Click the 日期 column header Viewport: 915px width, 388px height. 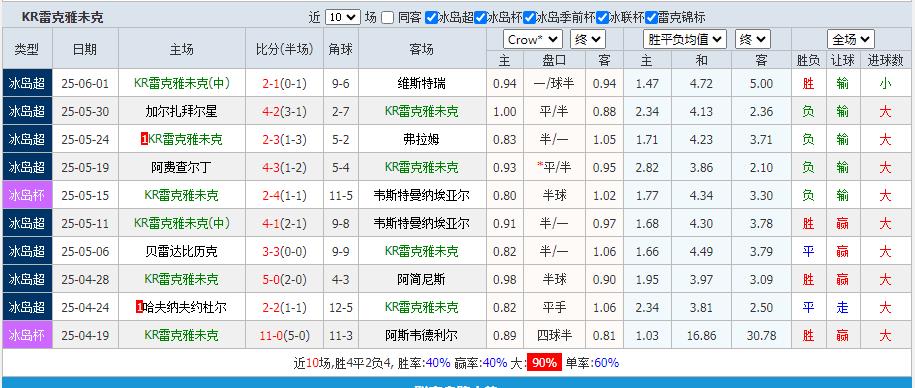click(x=85, y=49)
